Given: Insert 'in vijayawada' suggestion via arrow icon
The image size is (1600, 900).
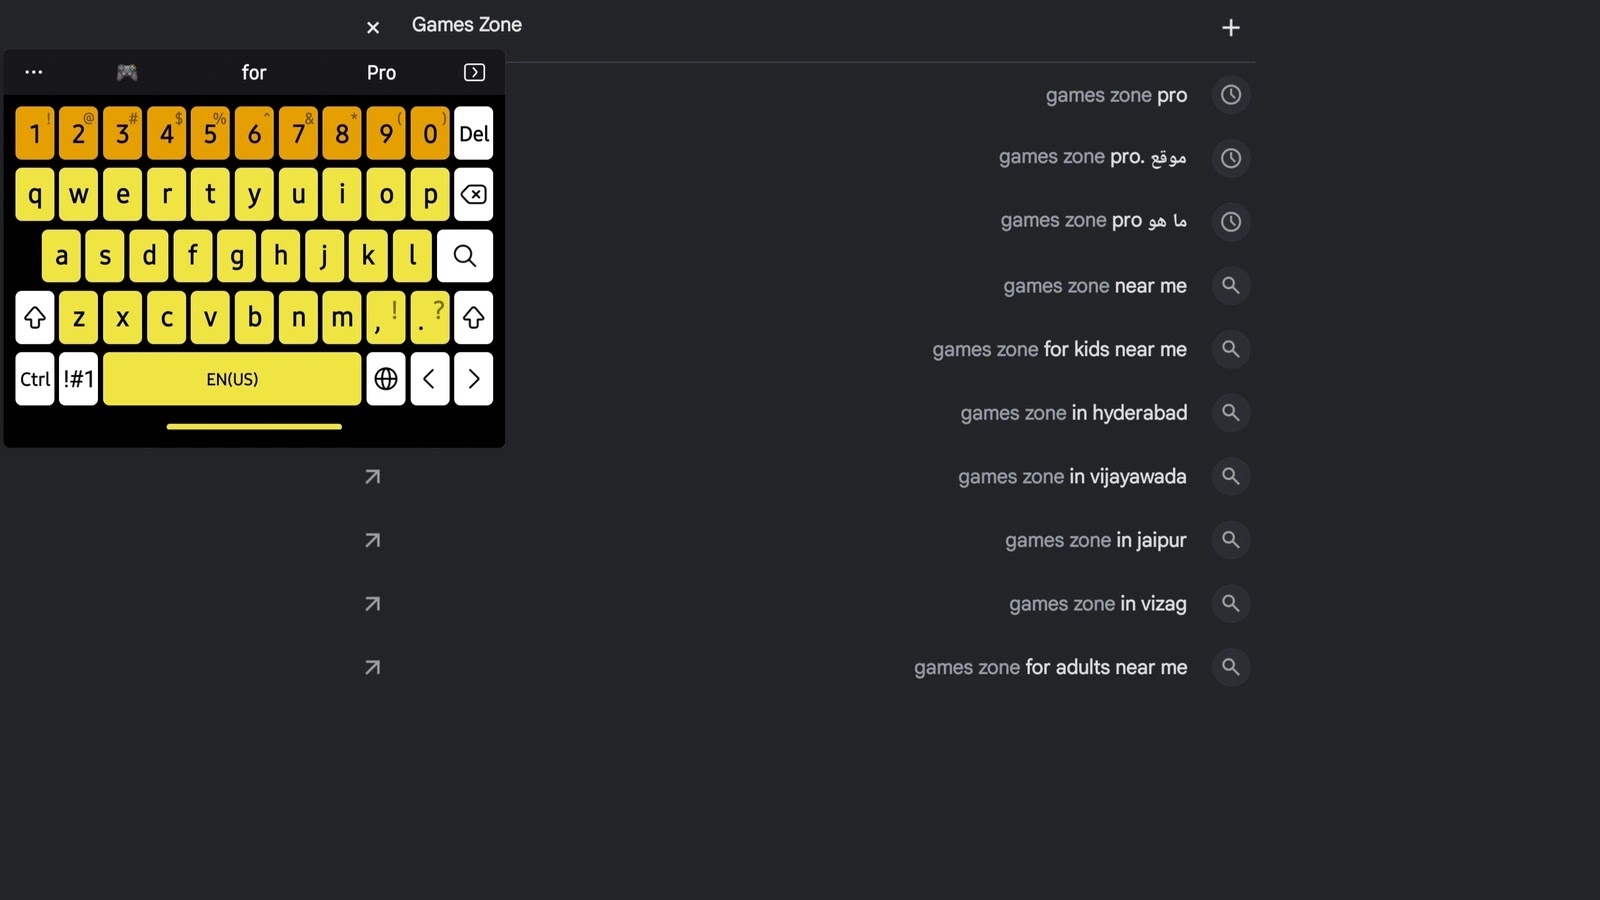Looking at the screenshot, I should pyautogui.click(x=373, y=477).
